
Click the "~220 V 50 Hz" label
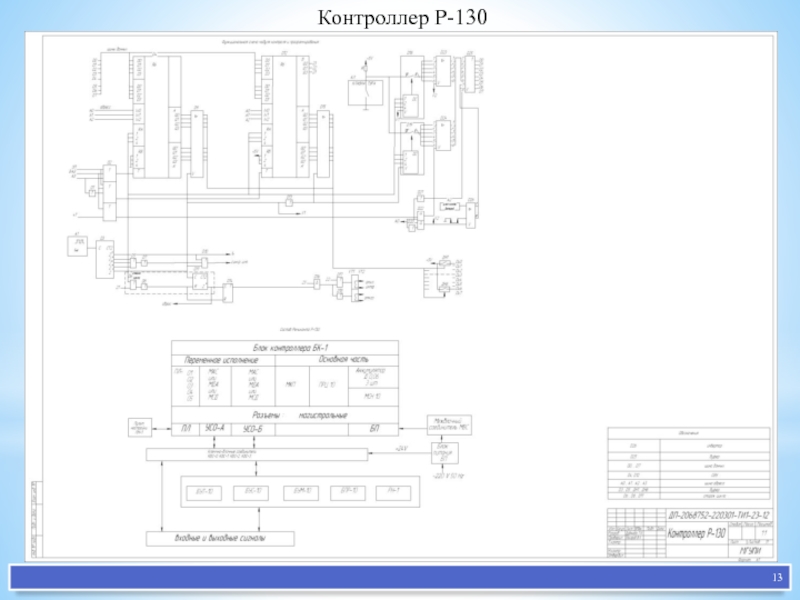tap(448, 476)
